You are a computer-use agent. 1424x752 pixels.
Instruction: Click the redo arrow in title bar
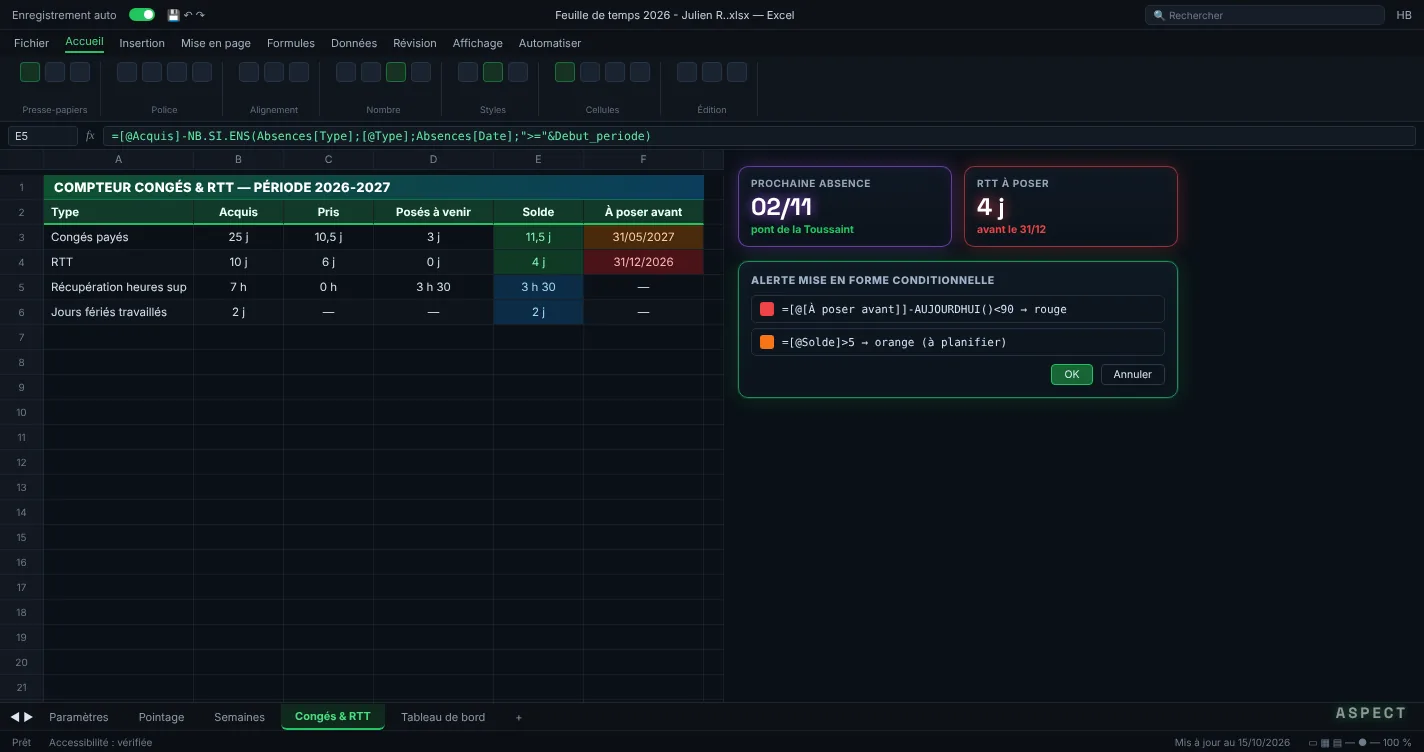[200, 15]
